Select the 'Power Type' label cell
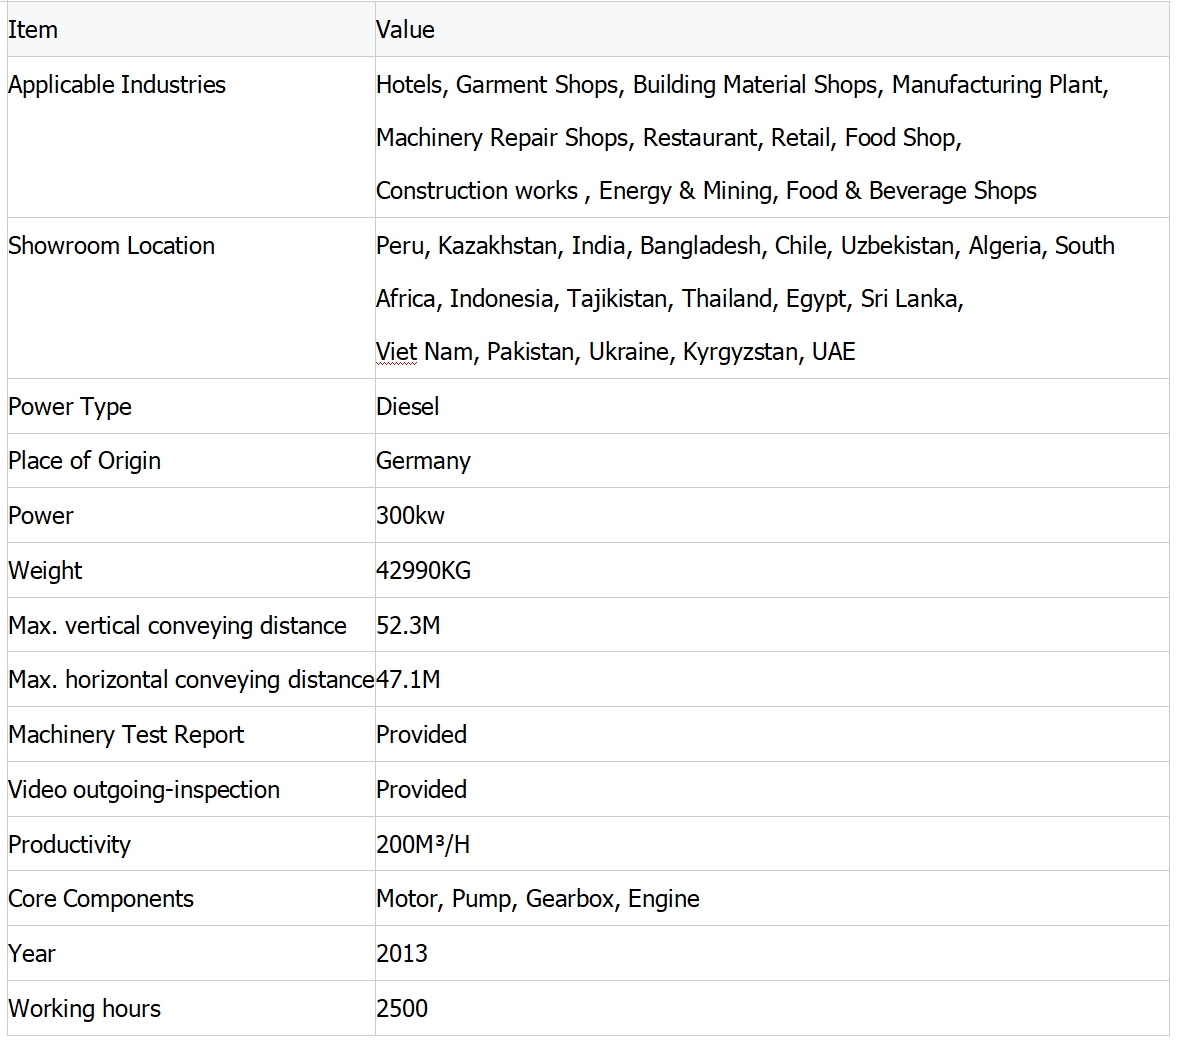The width and height of the screenshot is (1177, 1042). point(191,406)
